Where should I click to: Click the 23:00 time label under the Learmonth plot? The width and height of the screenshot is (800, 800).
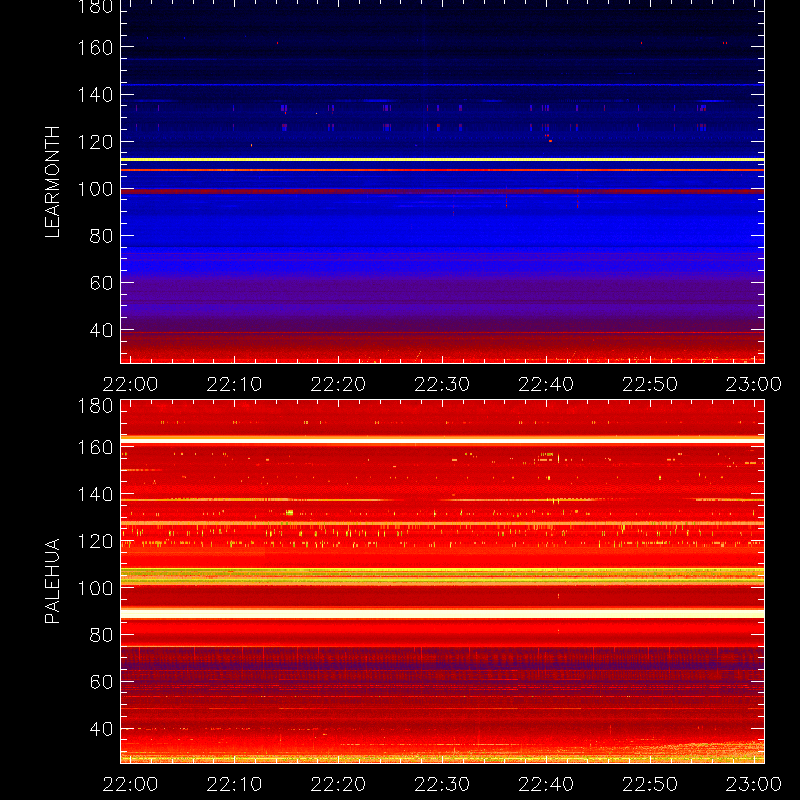click(754, 384)
